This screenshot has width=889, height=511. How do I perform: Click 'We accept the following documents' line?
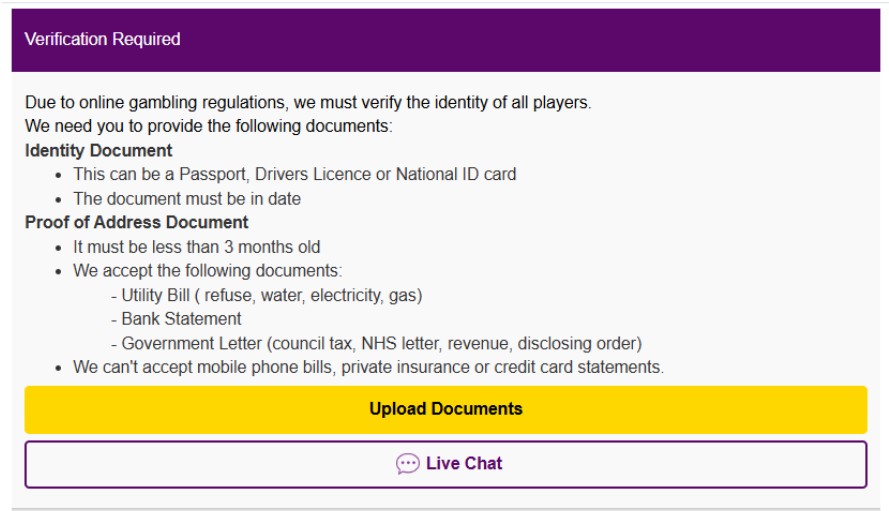[207, 271]
